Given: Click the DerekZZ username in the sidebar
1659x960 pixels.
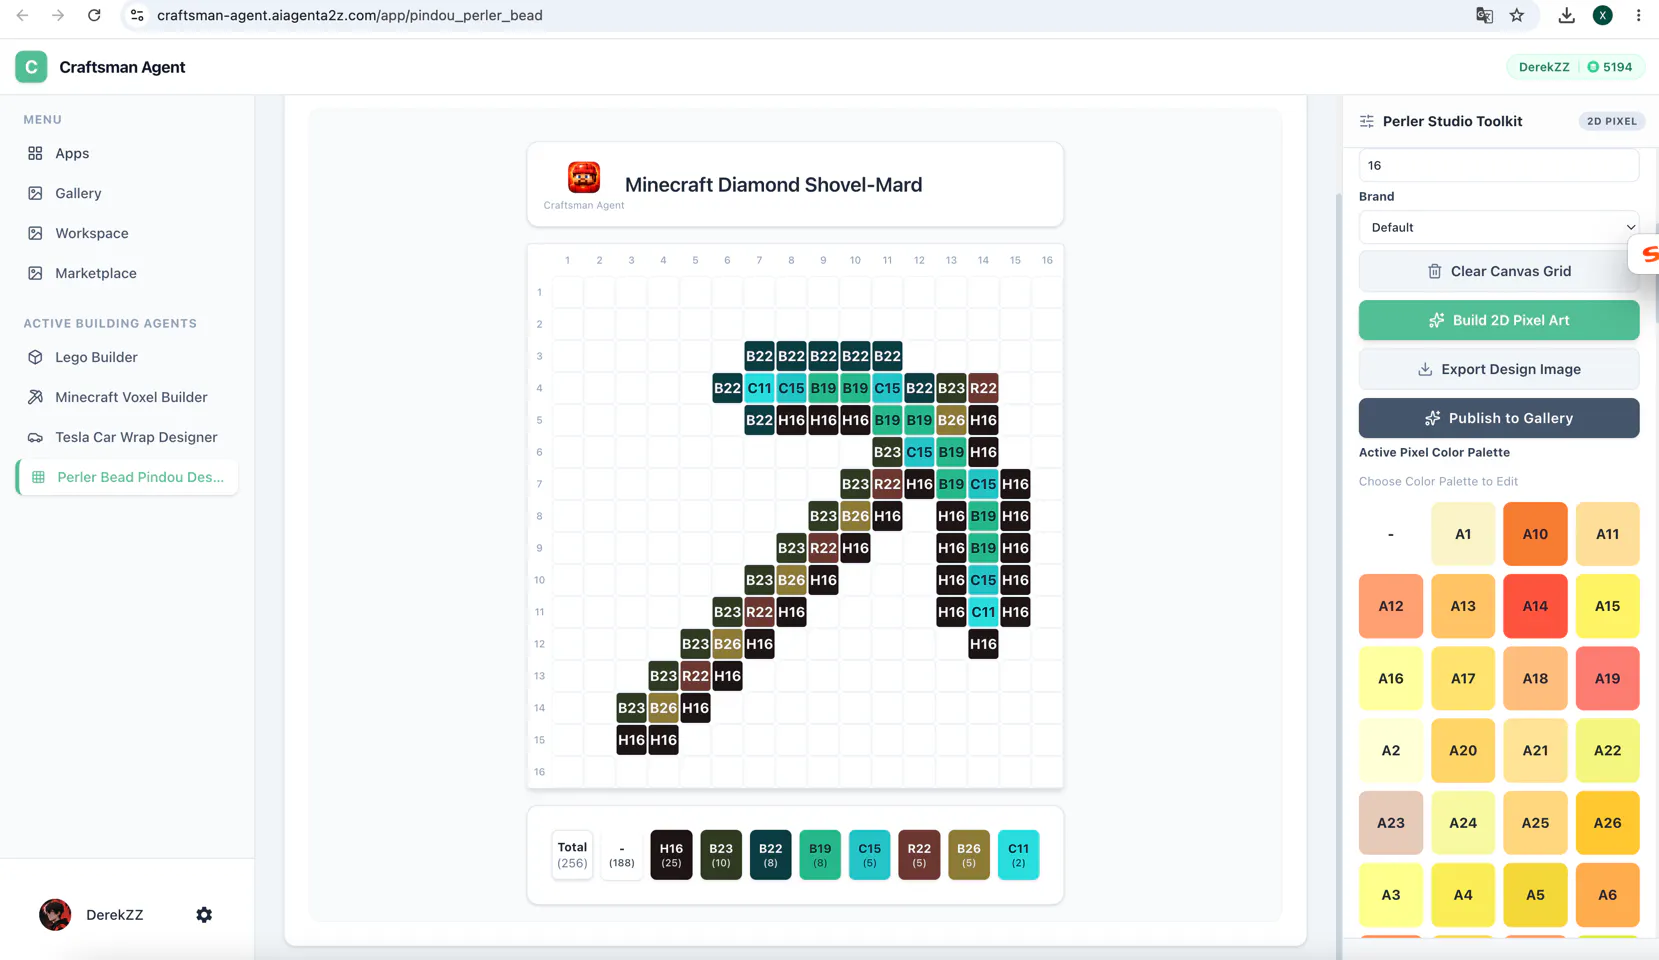Looking at the screenshot, I should pos(115,915).
